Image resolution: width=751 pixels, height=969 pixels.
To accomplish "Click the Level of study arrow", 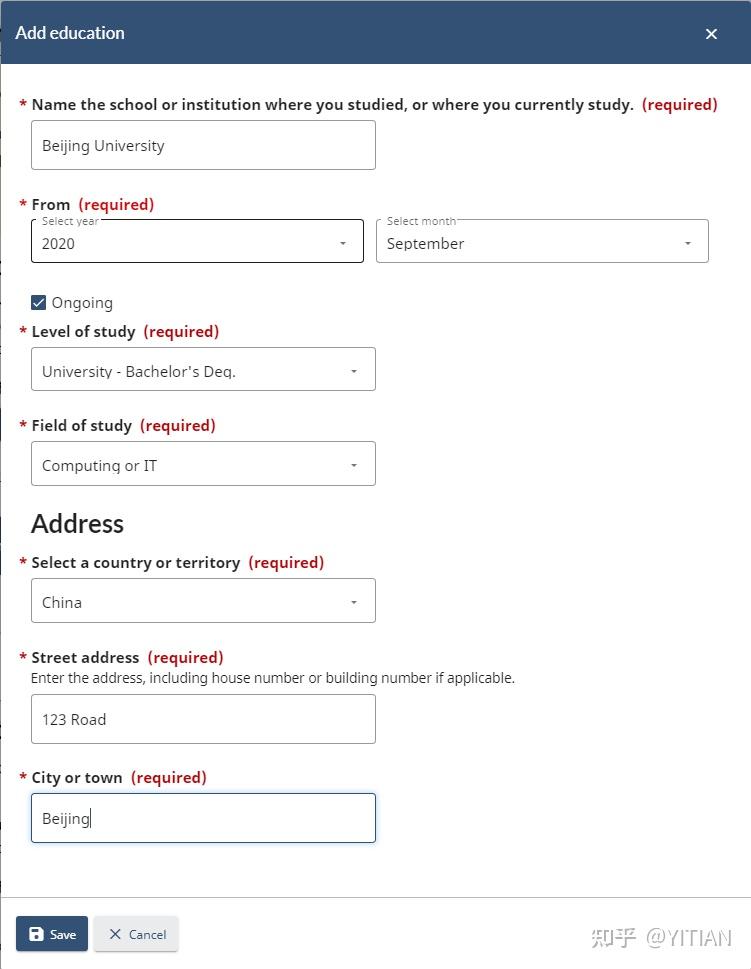I will click(x=354, y=371).
